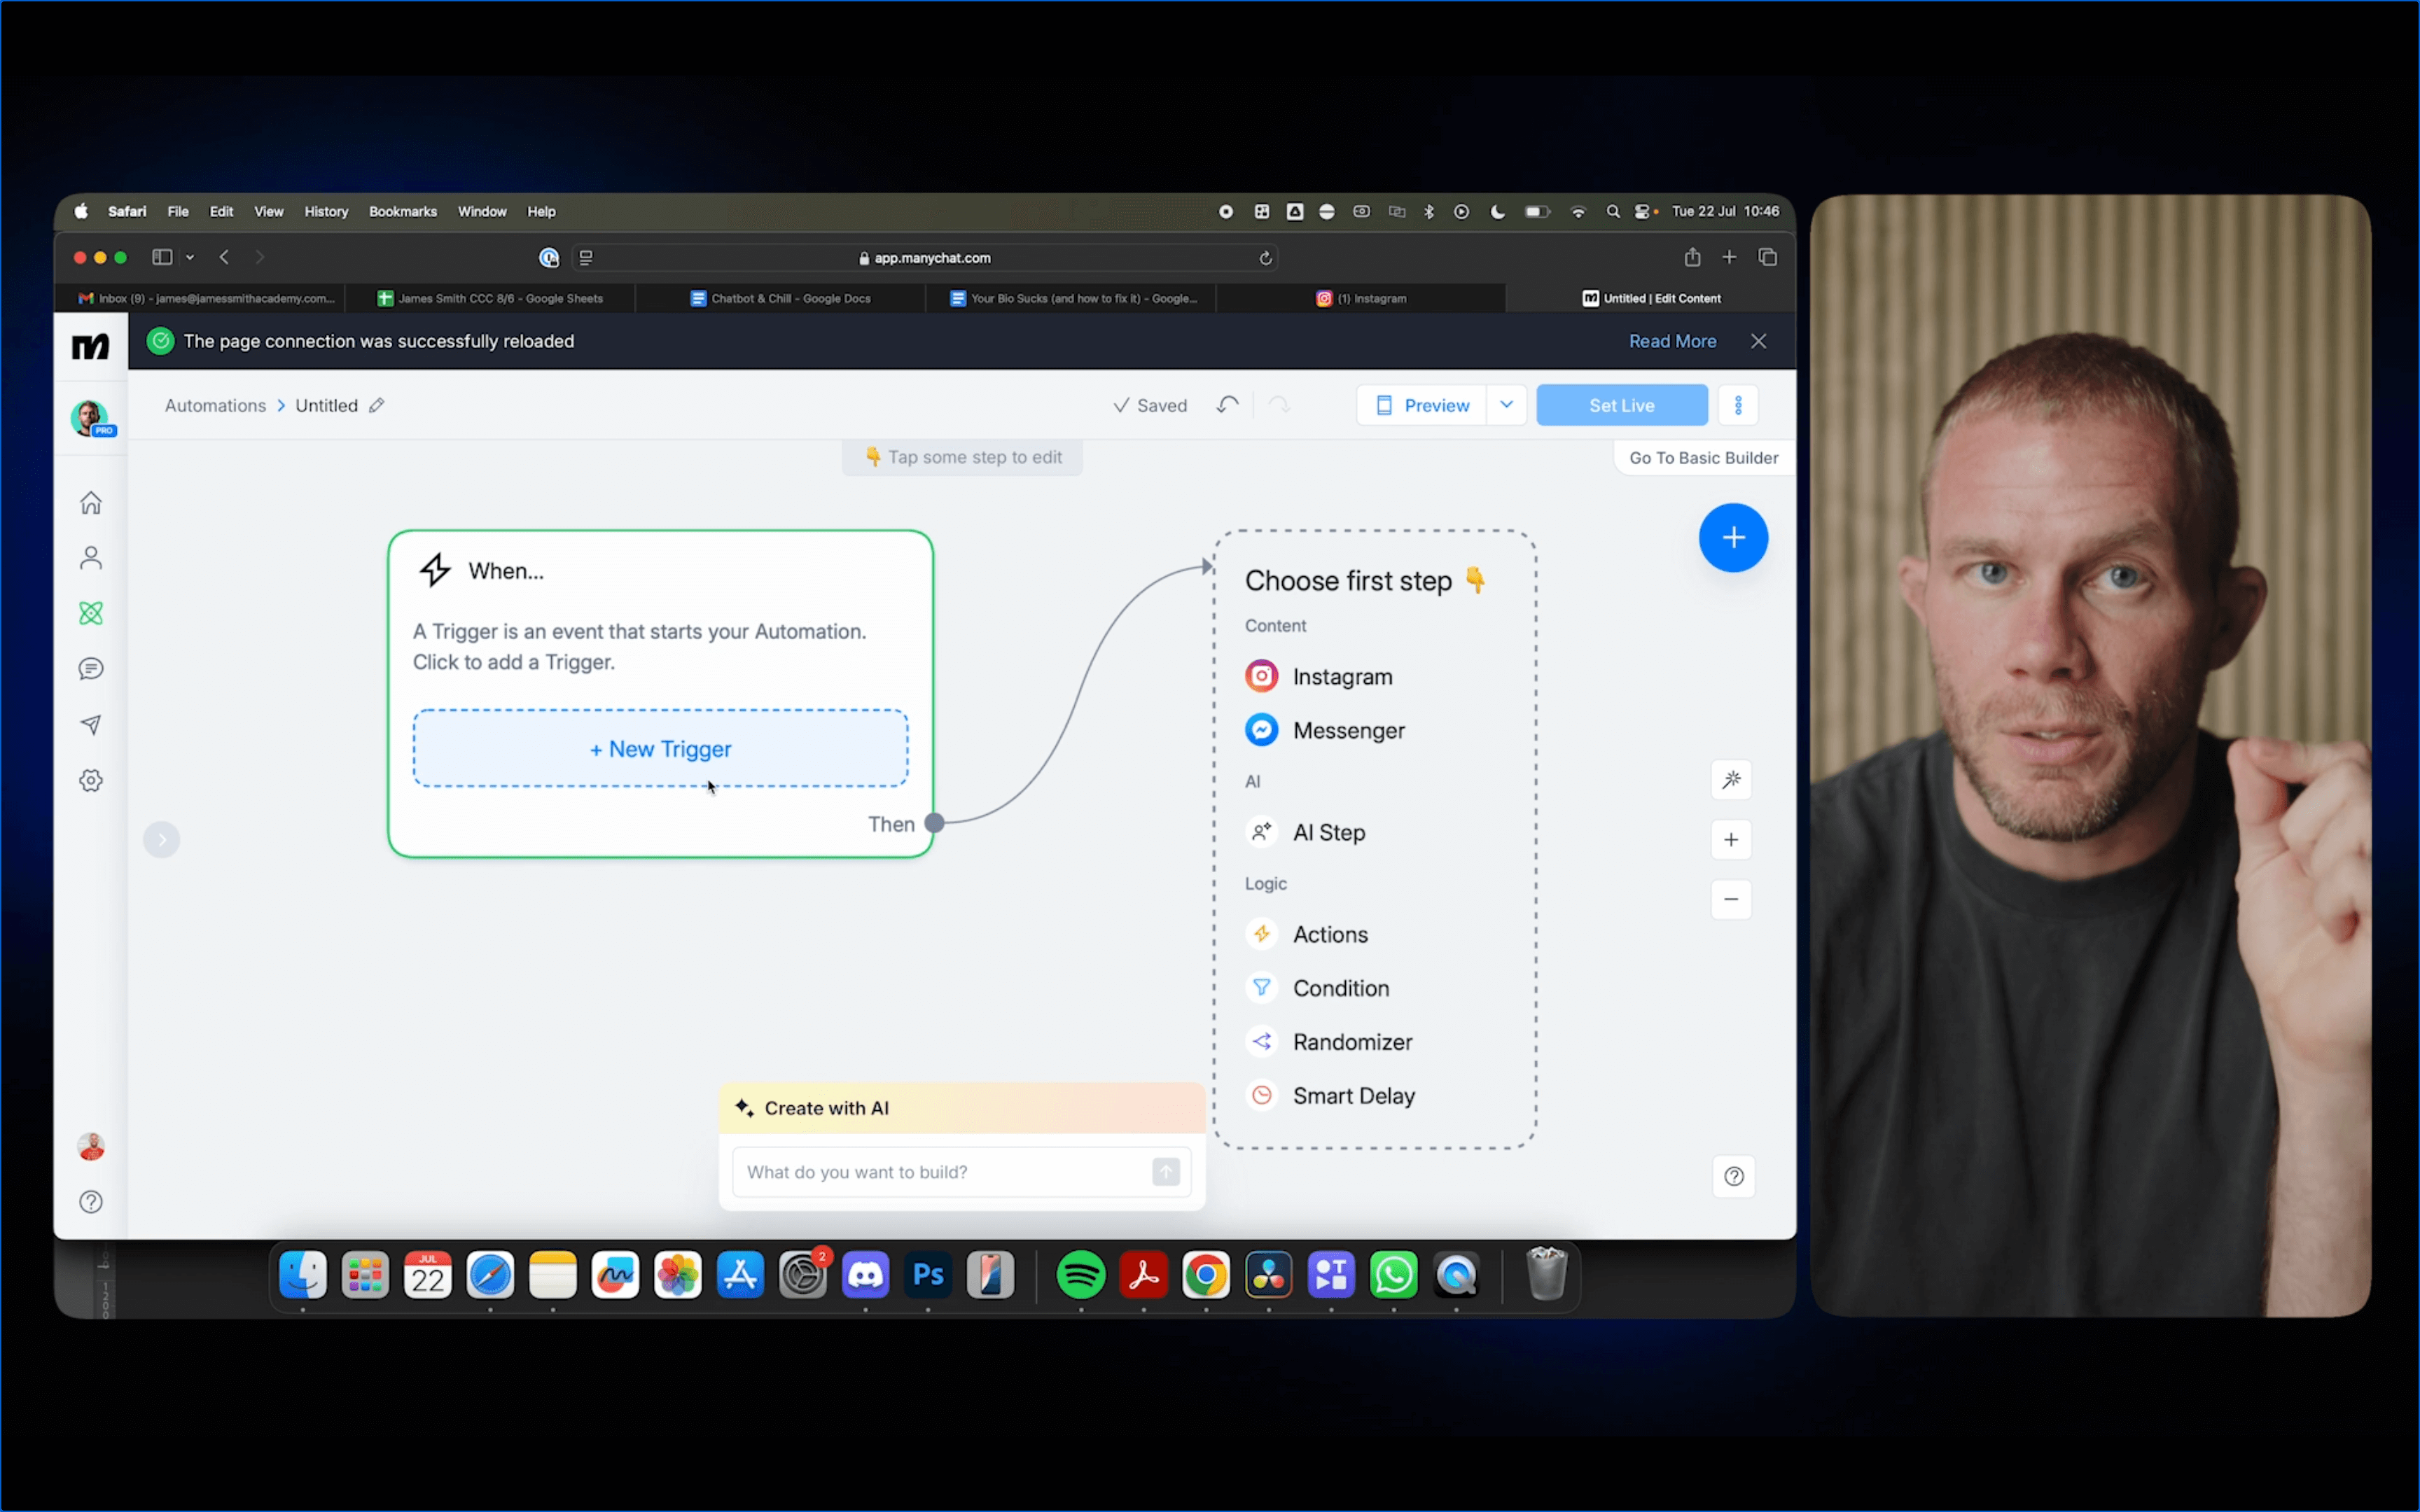Switch to the Instagram tab

1361,299
